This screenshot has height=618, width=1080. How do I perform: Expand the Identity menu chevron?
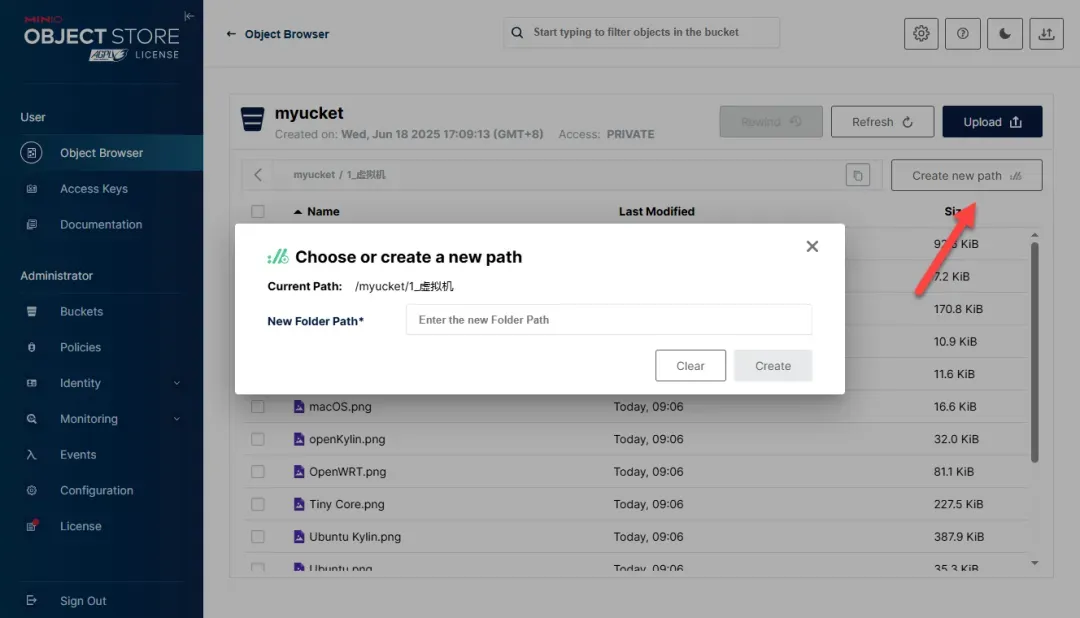point(177,383)
